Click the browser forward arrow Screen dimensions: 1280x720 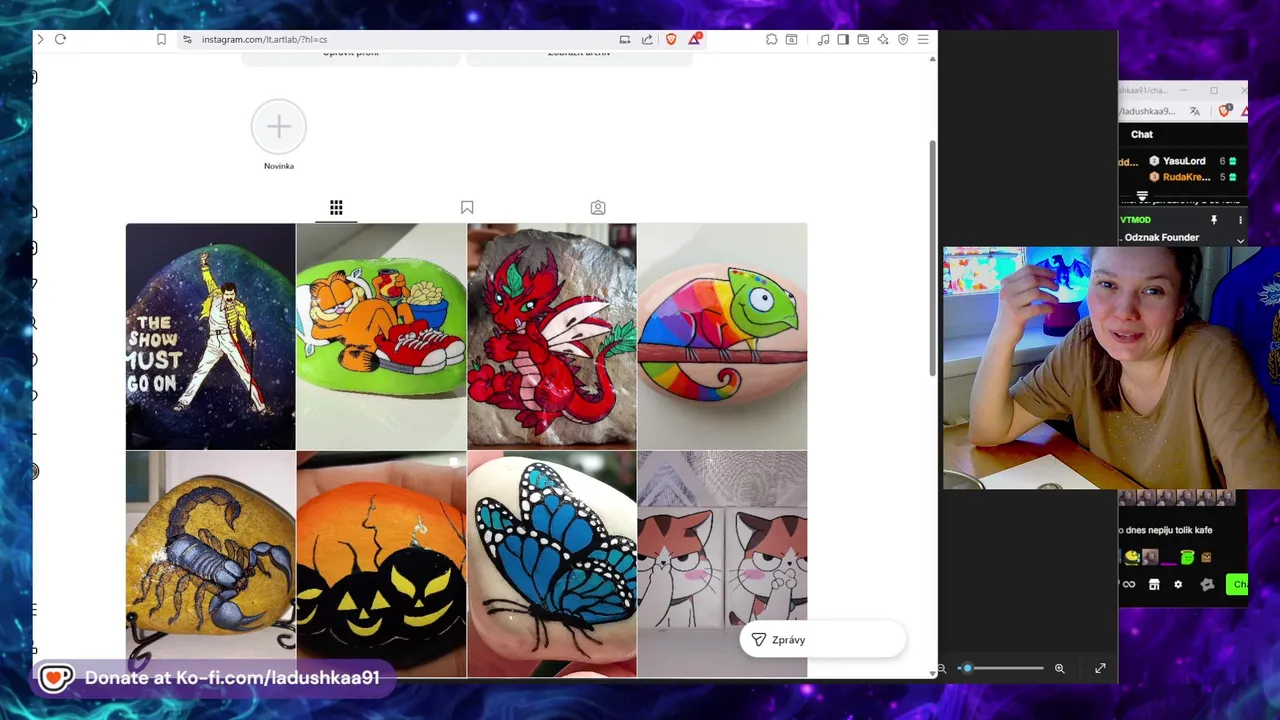tap(40, 39)
